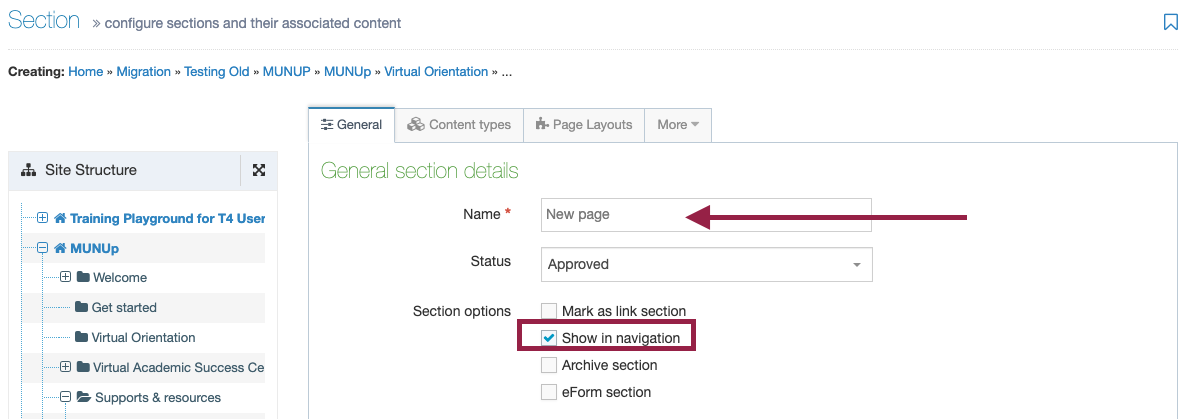The width and height of the screenshot is (1189, 419).
Task: Click into the Name input field
Action: [x=707, y=215]
